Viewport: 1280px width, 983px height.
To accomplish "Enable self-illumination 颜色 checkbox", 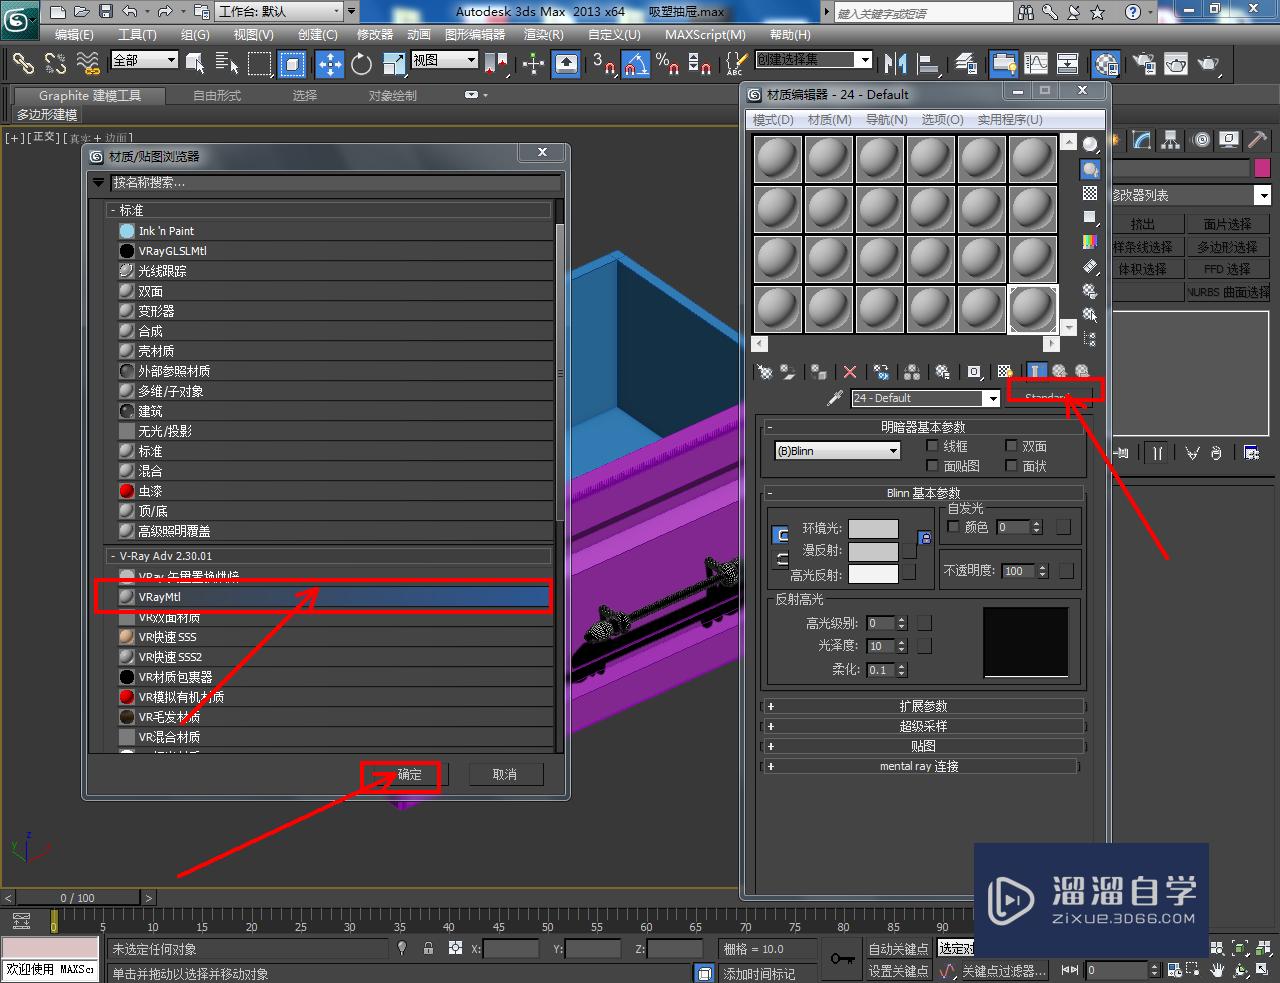I will pos(953,526).
